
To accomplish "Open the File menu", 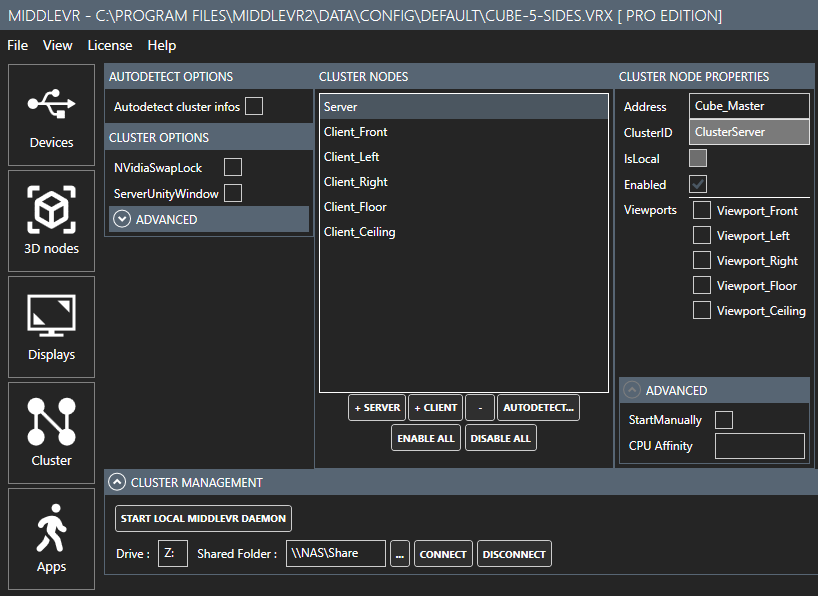I will click(18, 45).
